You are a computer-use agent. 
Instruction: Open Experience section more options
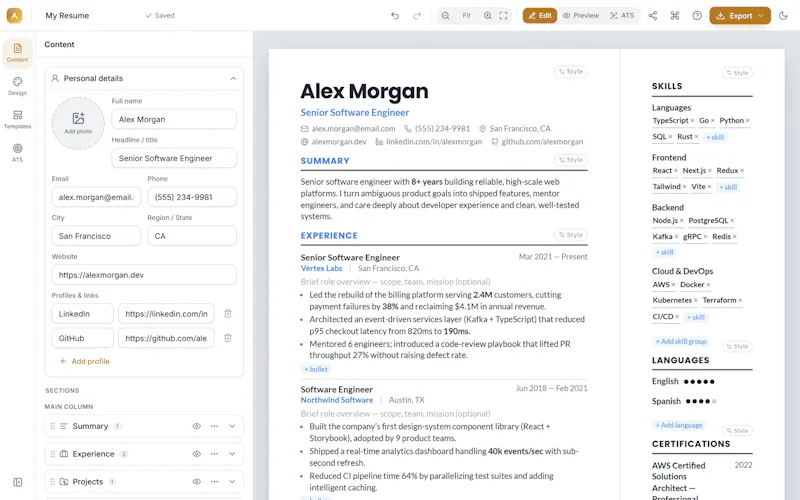click(x=214, y=454)
